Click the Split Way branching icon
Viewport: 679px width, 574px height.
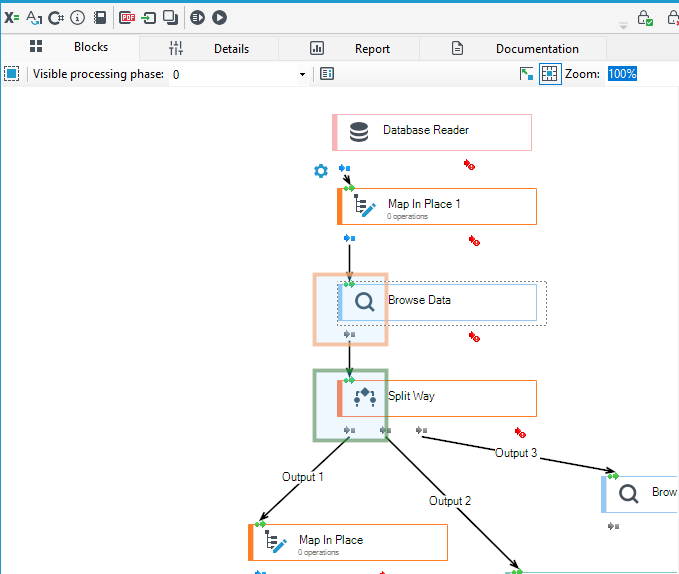[365, 397]
